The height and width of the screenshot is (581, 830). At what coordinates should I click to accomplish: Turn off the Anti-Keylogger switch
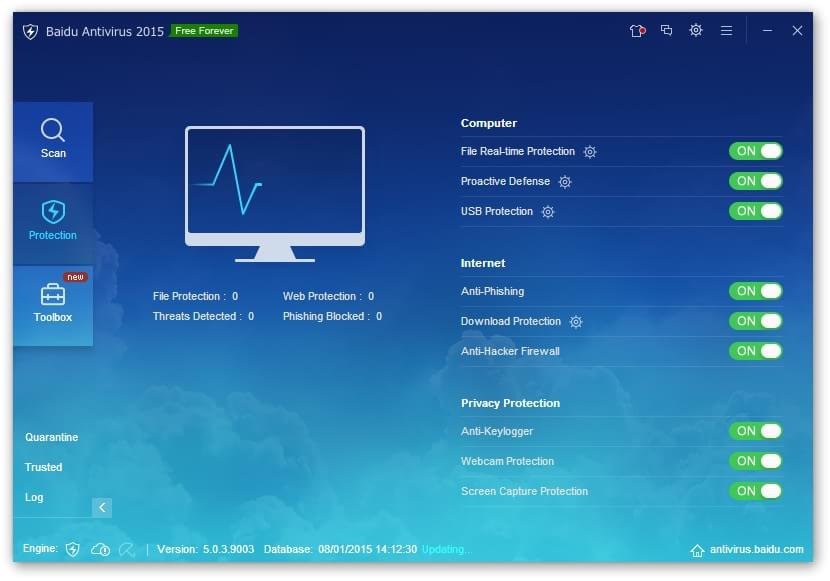755,431
